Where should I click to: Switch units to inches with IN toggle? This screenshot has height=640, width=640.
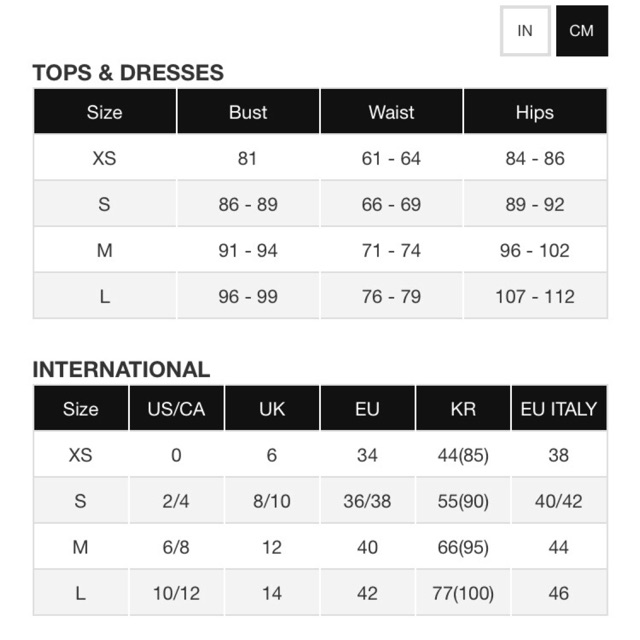525,30
